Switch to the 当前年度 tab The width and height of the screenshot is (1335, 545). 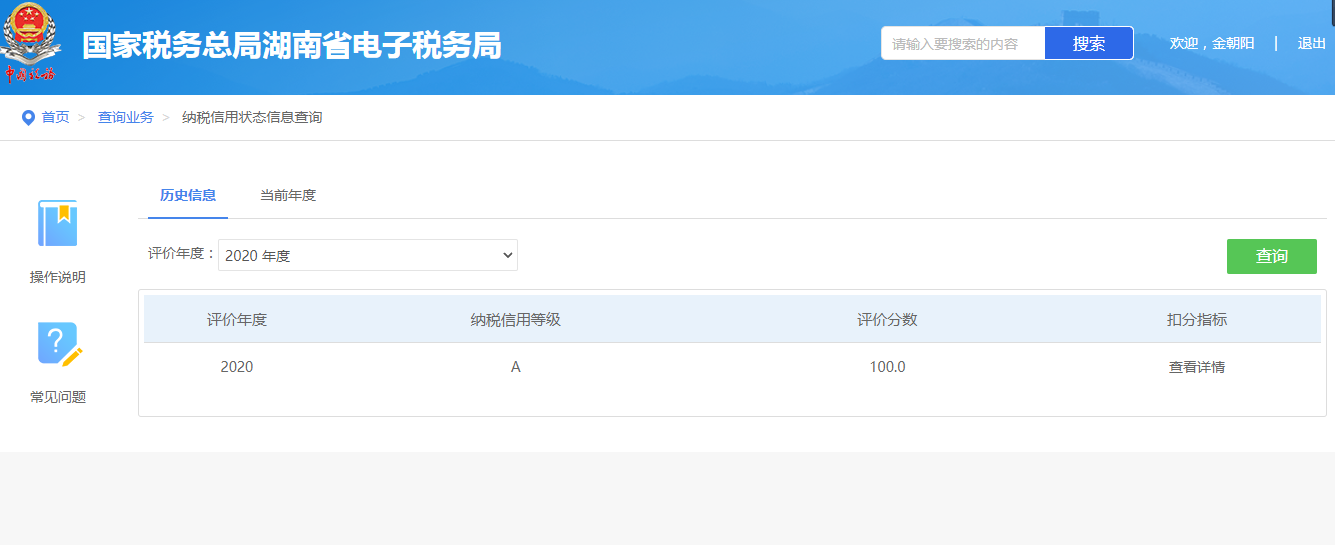pyautogui.click(x=288, y=196)
